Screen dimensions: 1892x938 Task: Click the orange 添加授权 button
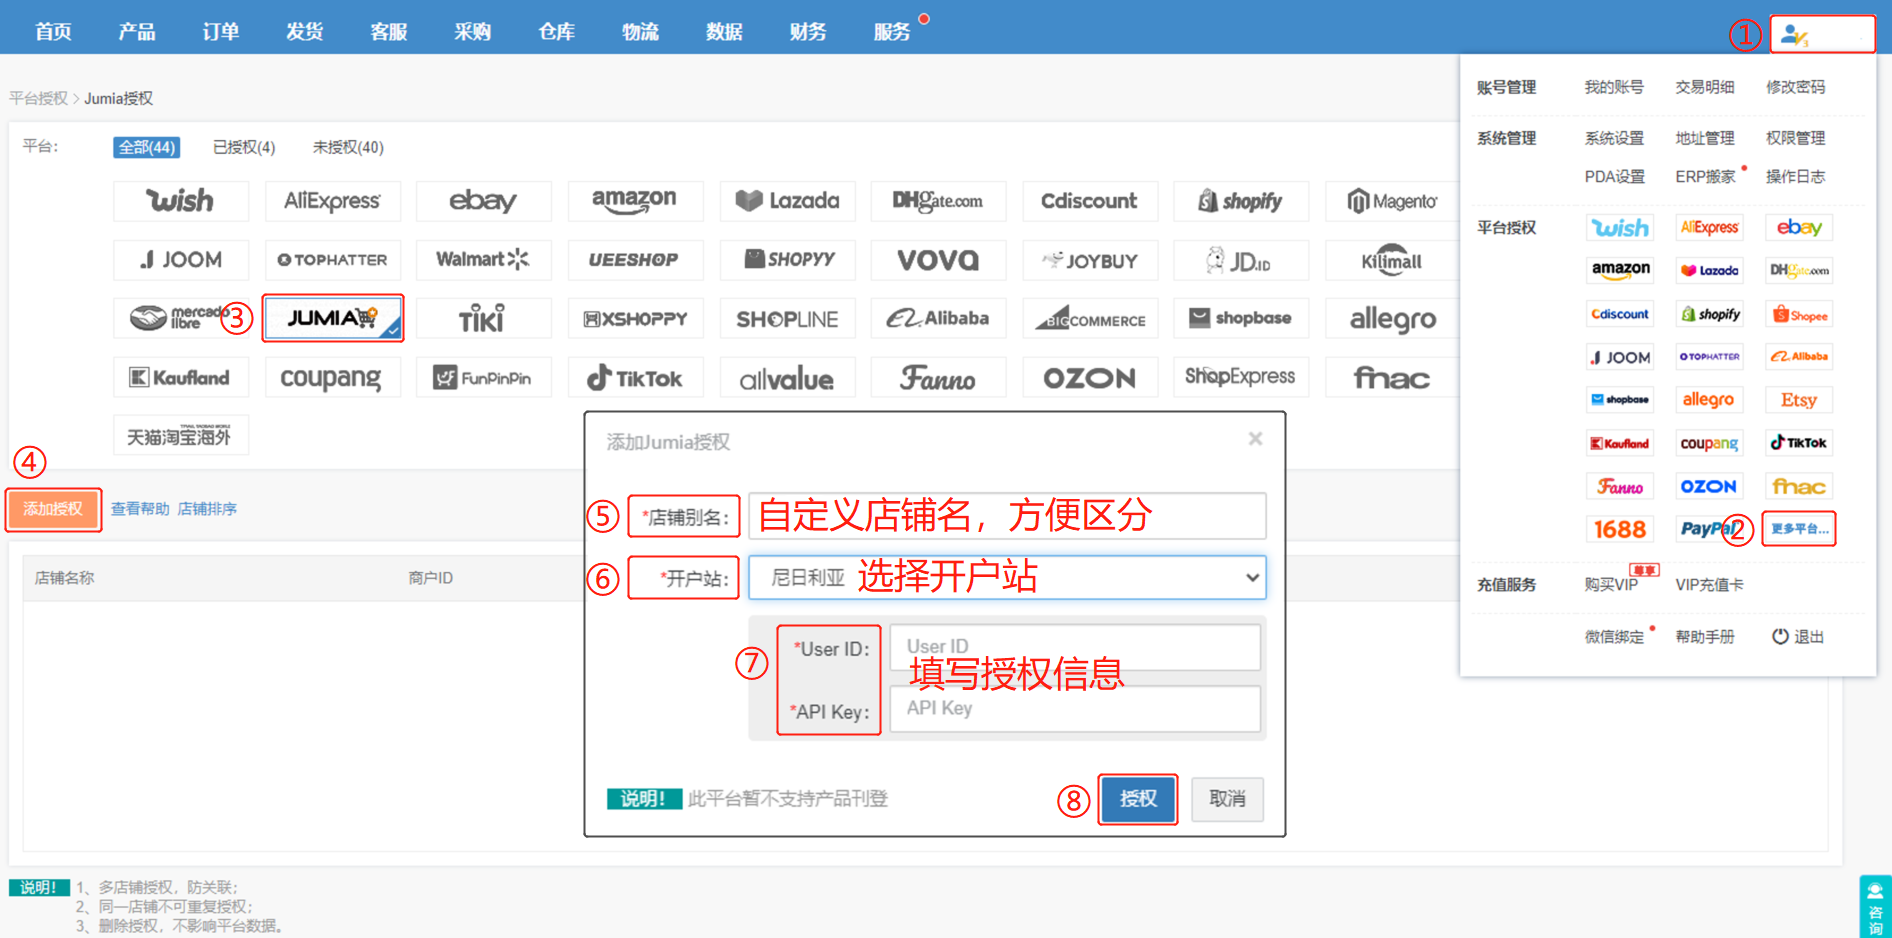tap(54, 509)
